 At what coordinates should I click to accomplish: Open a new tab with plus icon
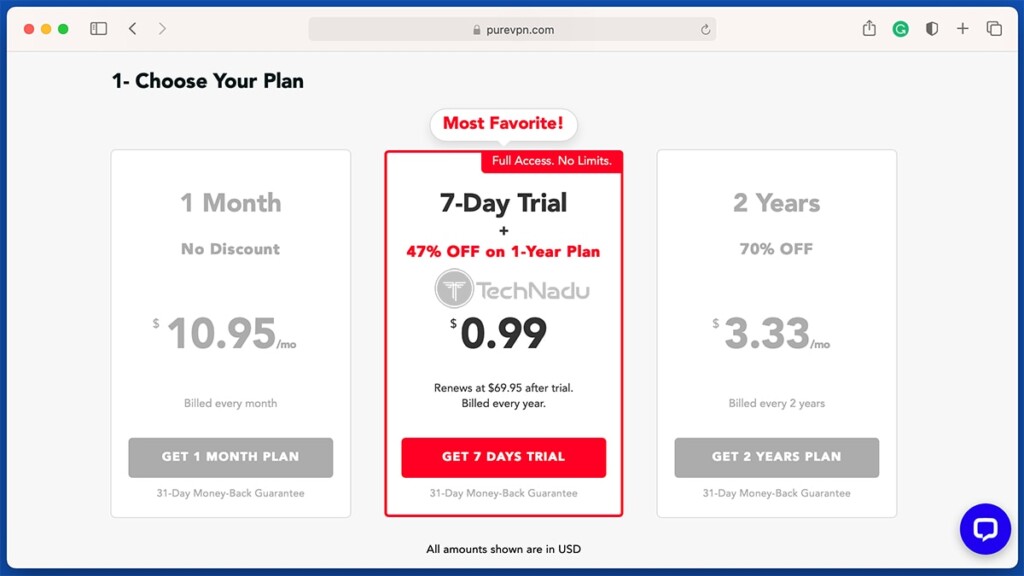point(963,29)
